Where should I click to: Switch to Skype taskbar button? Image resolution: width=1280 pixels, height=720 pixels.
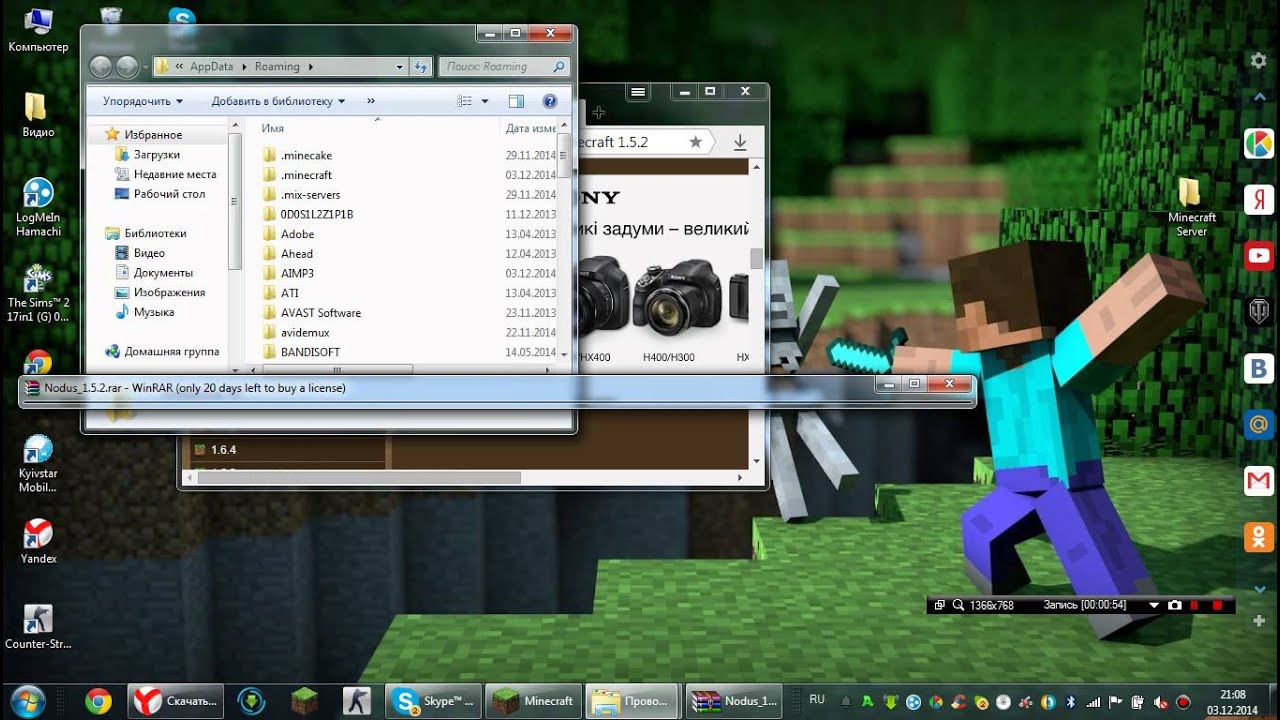click(x=433, y=701)
